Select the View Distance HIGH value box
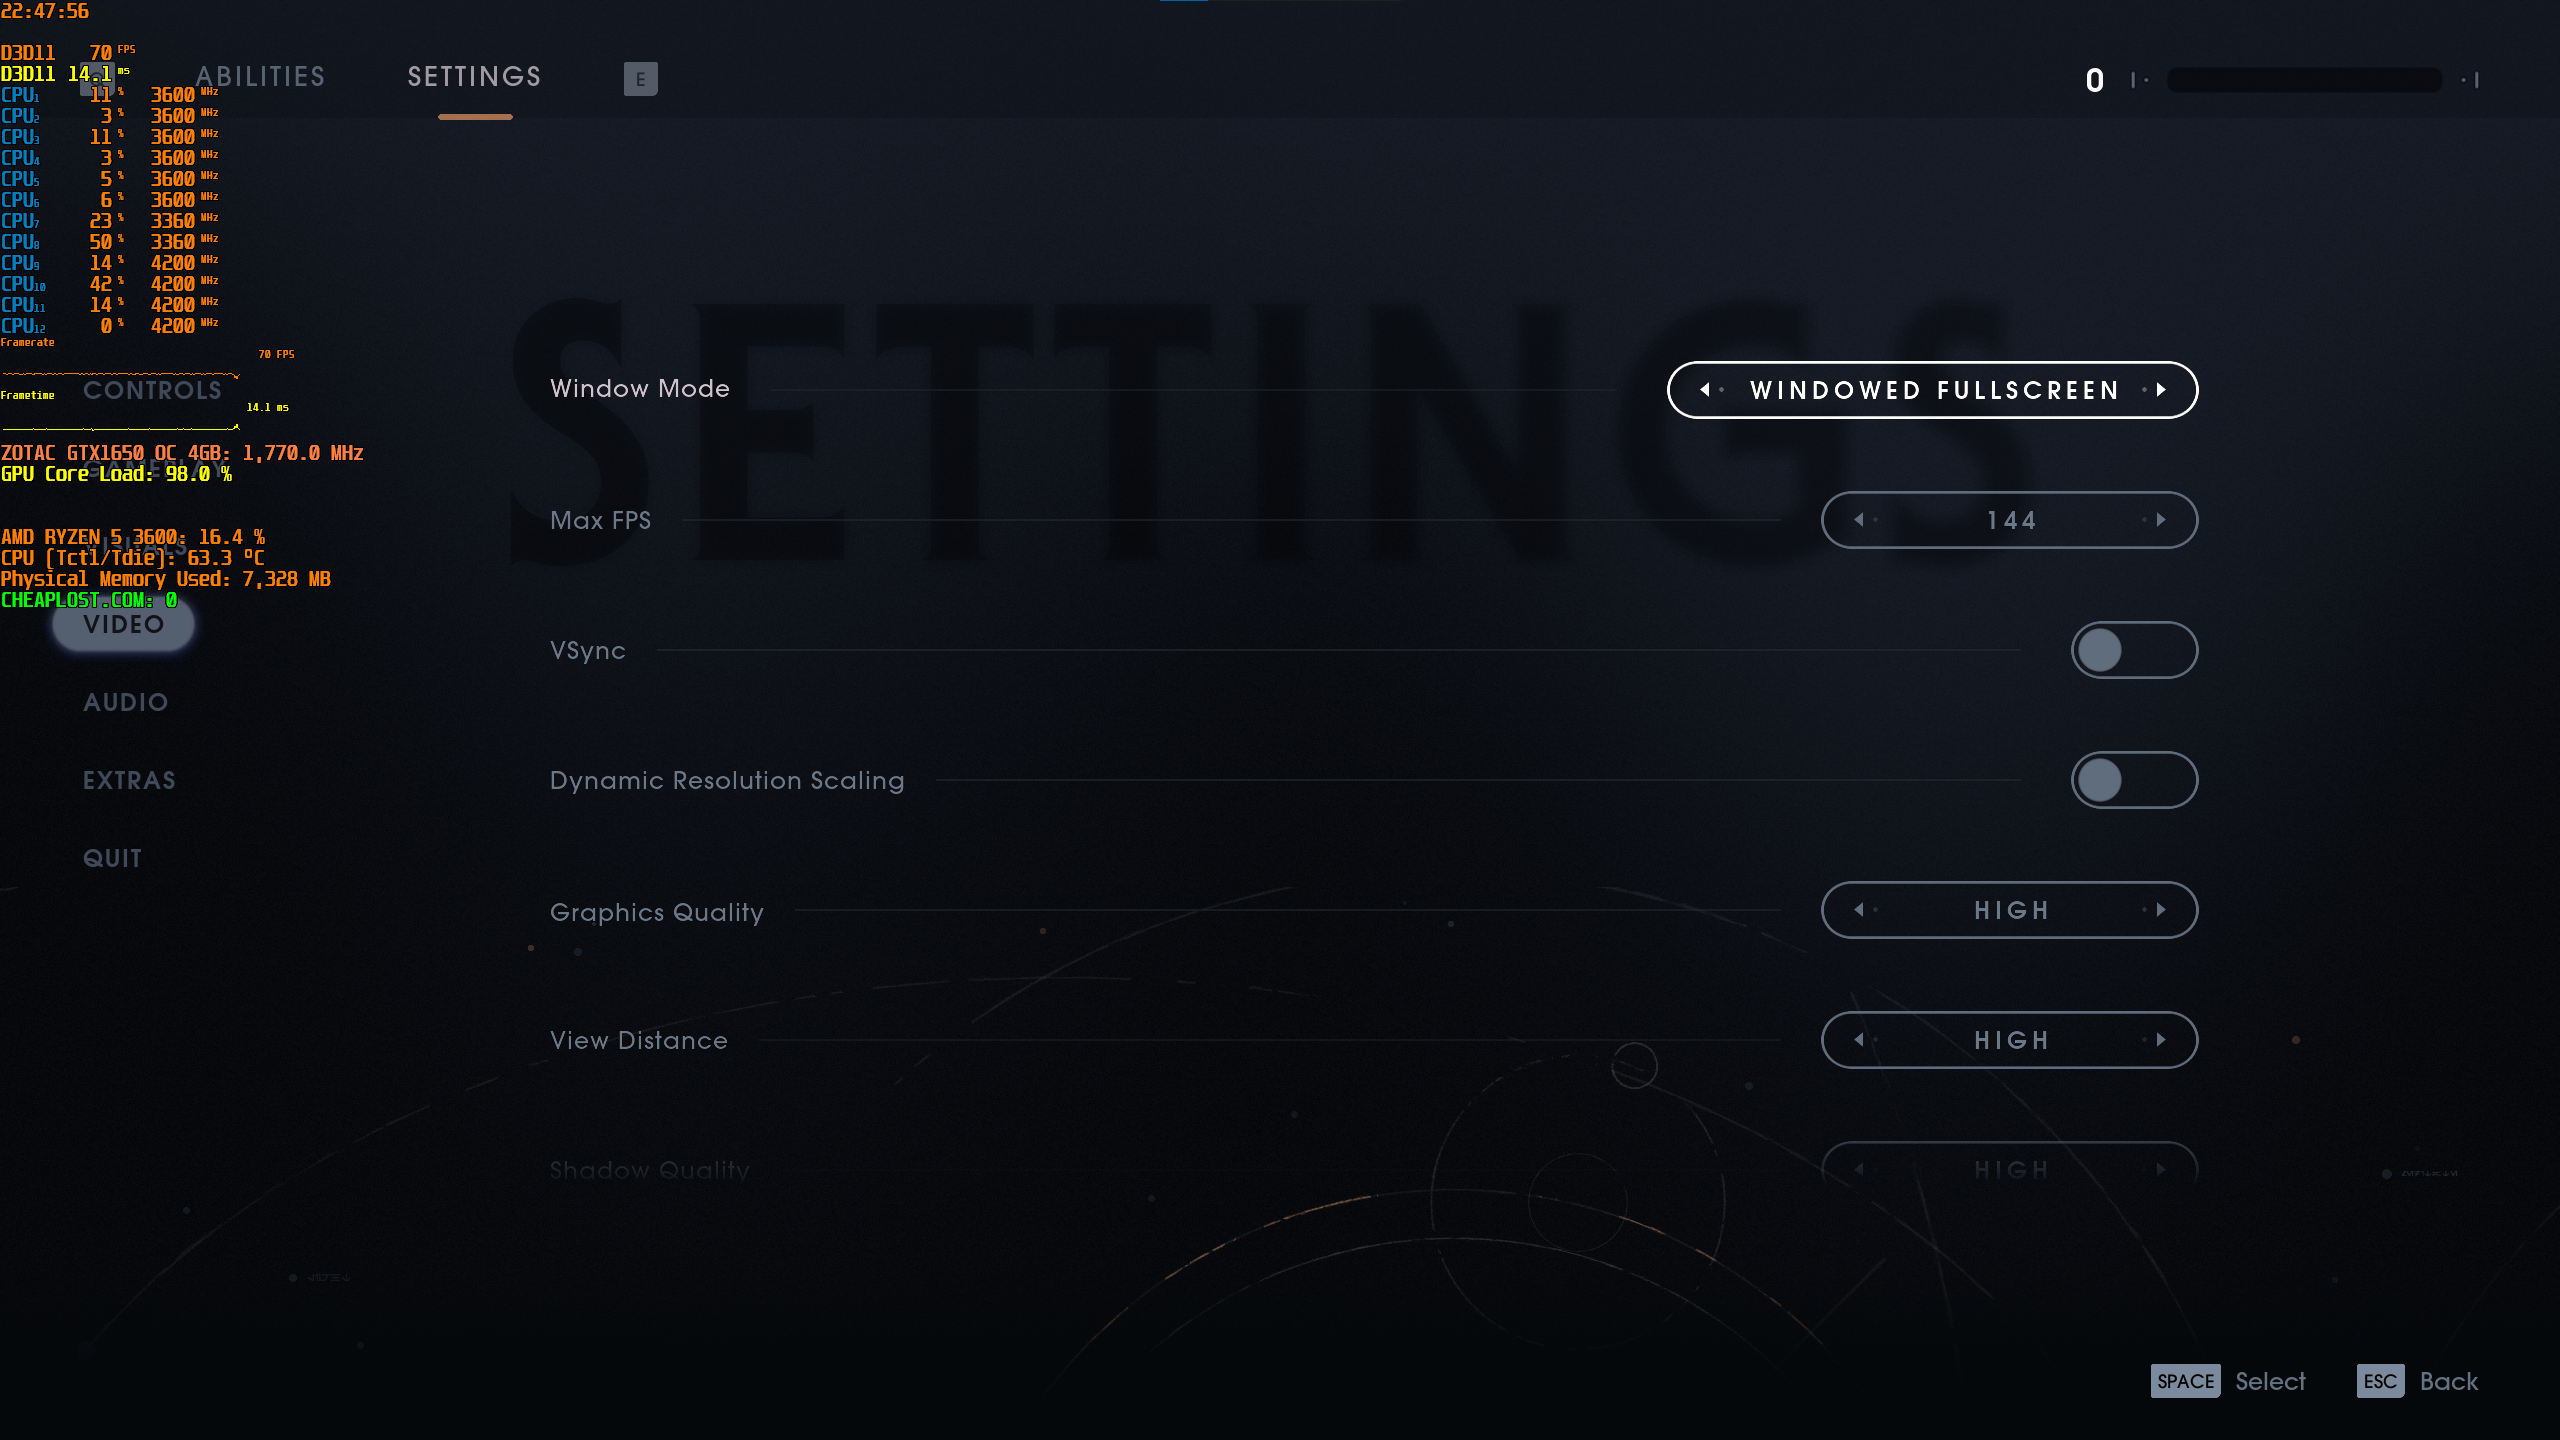 click(x=2010, y=1040)
